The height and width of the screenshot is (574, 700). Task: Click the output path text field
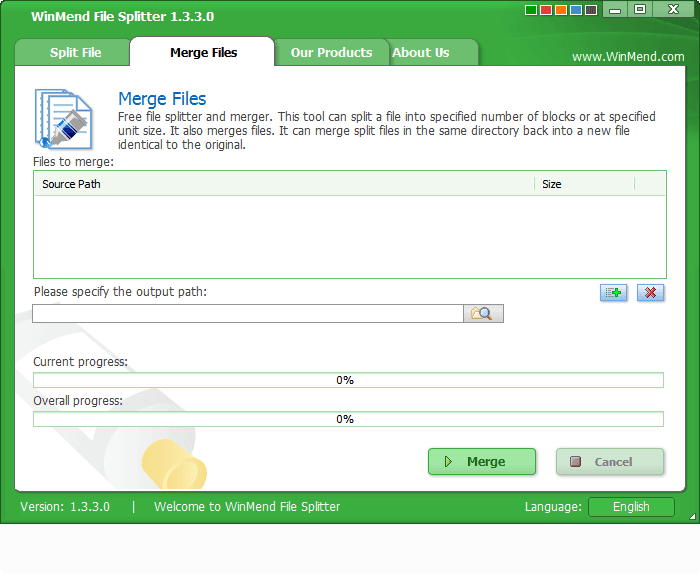pos(248,313)
